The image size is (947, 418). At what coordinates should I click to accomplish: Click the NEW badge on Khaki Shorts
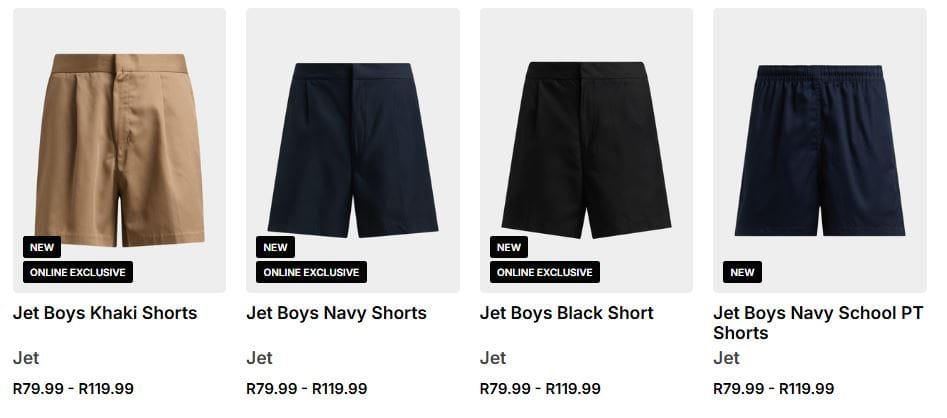click(42, 247)
